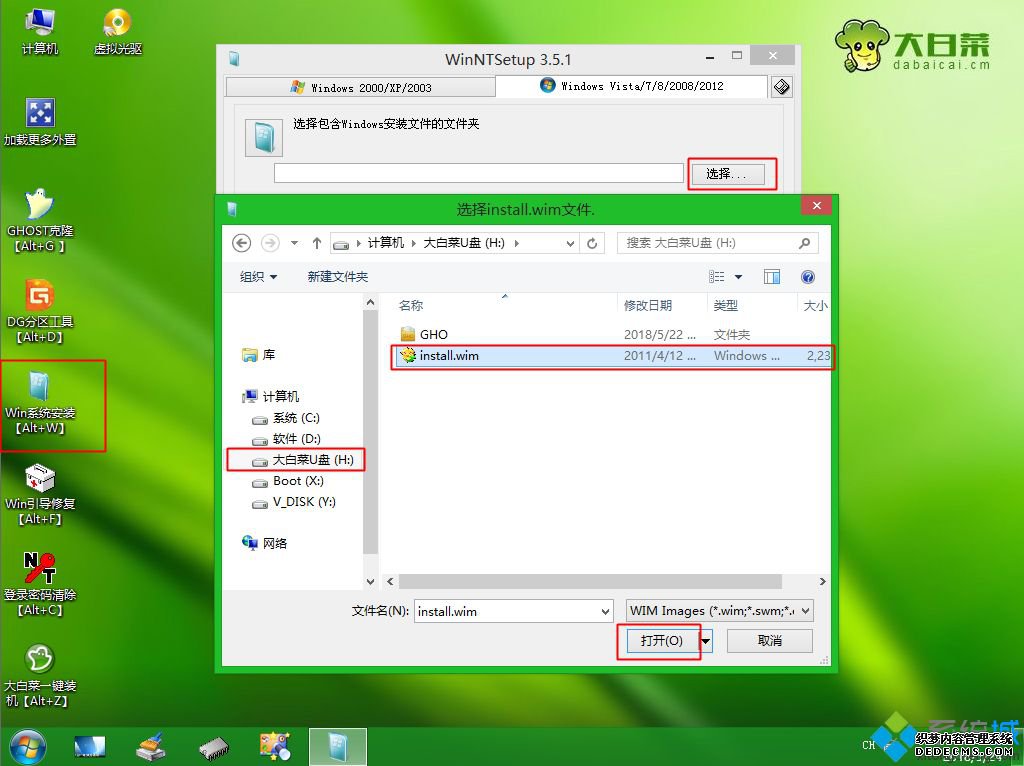Expand path arrow after 大白菜U盘 (H:)
1024x766 pixels.
point(517,243)
